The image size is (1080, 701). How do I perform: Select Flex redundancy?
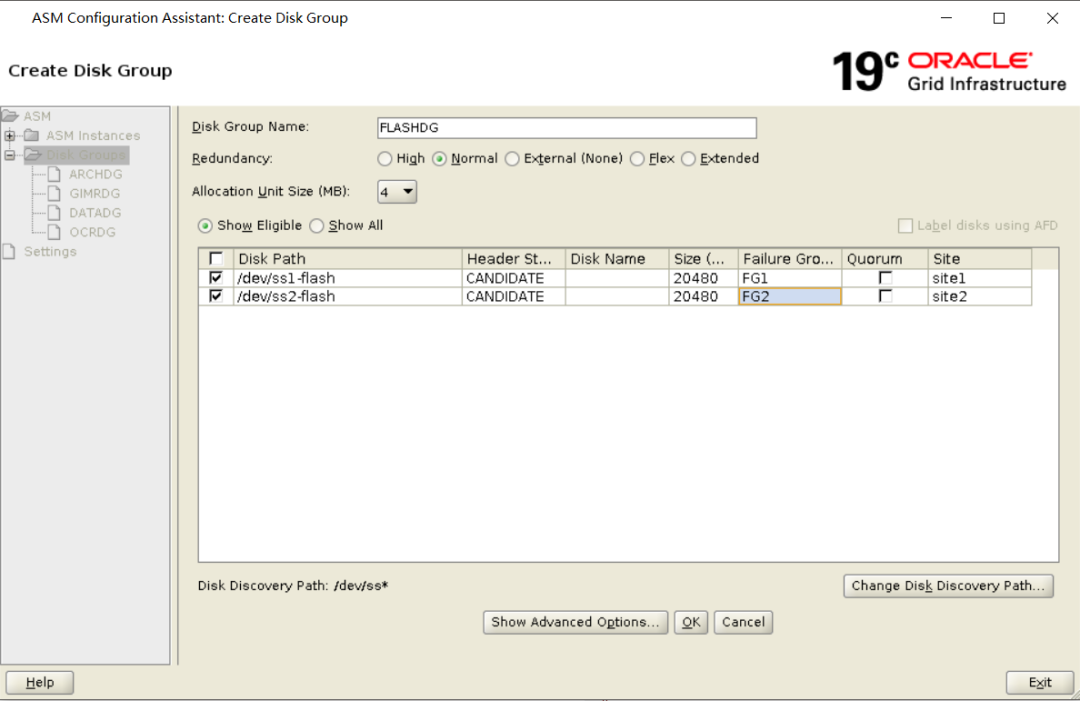pos(637,159)
